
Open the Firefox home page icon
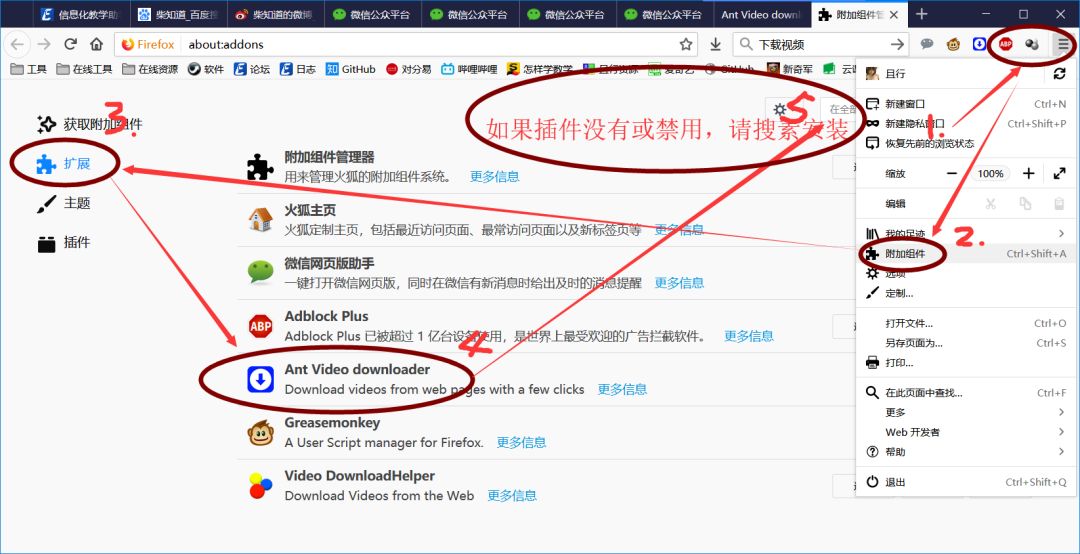coord(96,44)
